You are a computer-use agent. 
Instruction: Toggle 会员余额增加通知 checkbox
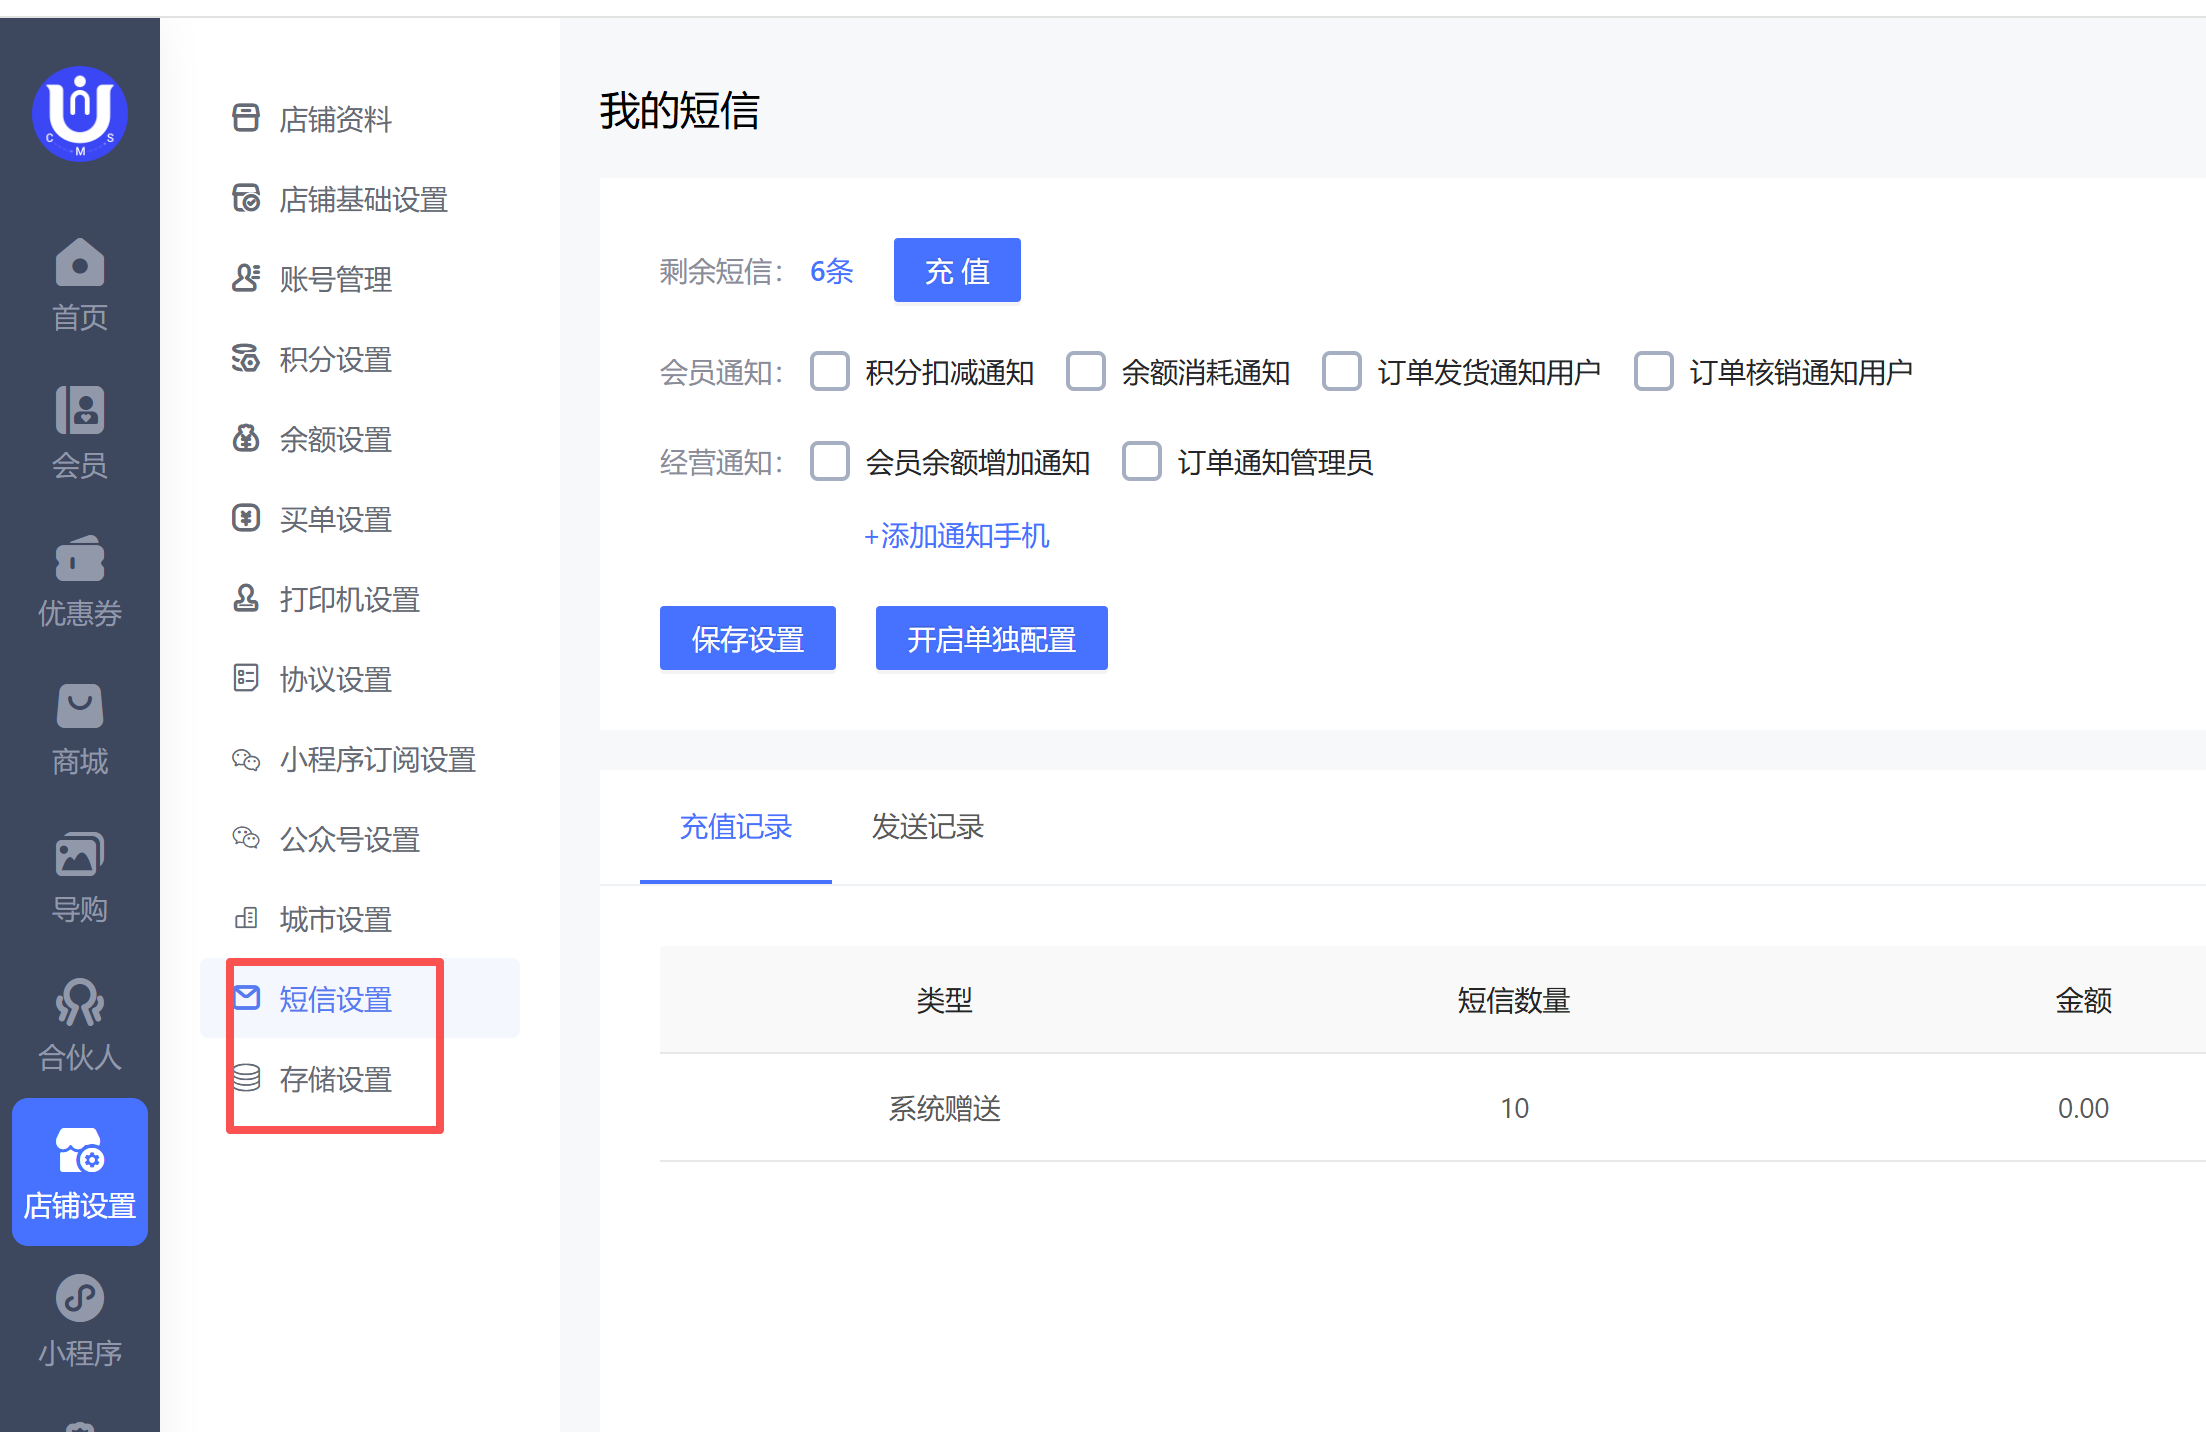pyautogui.click(x=830, y=462)
